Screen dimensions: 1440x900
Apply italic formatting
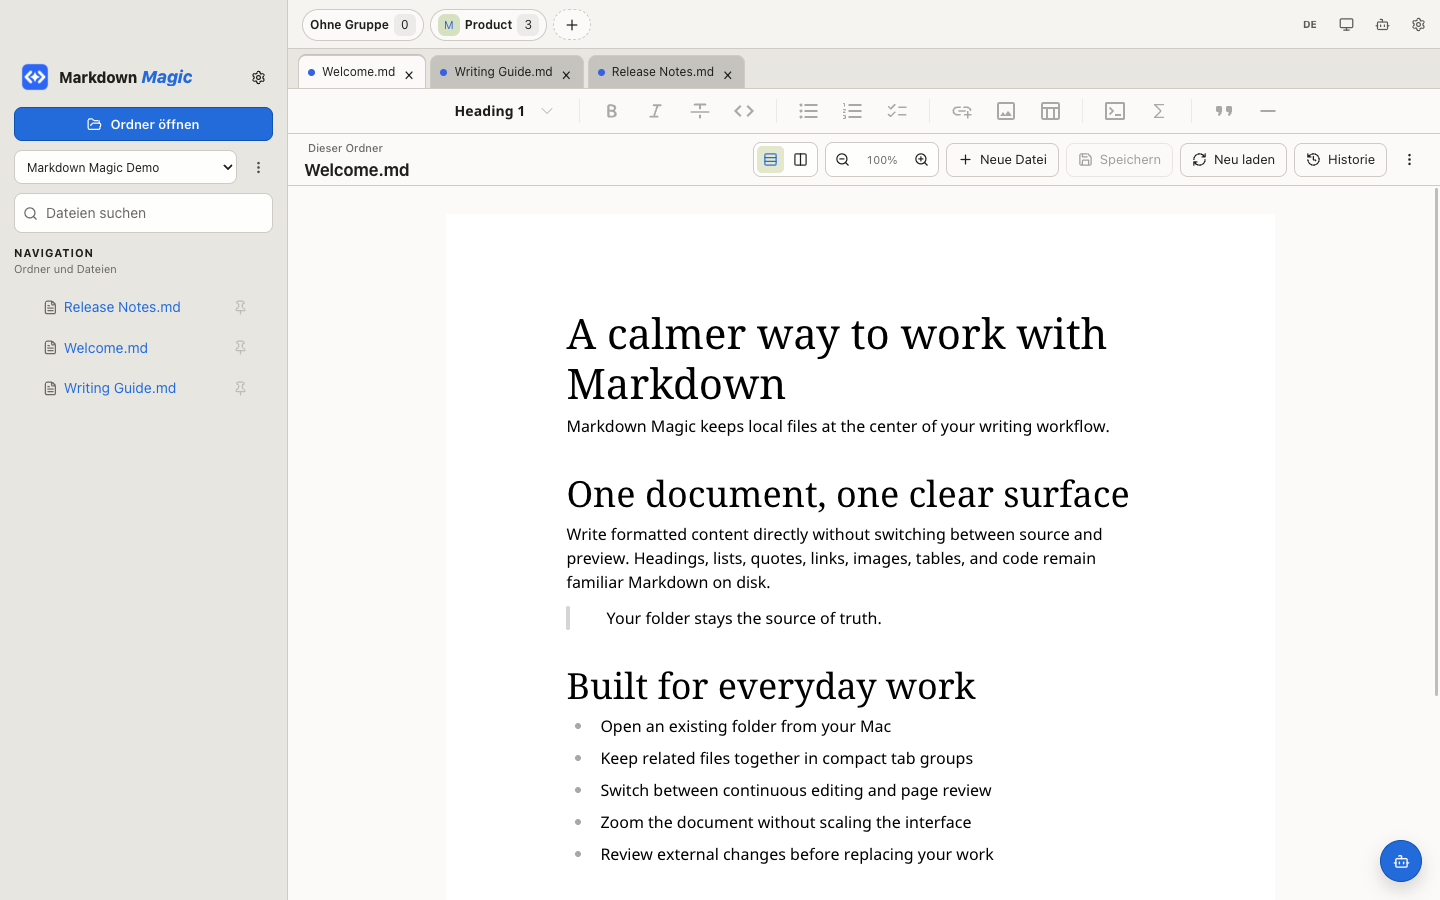coord(655,111)
